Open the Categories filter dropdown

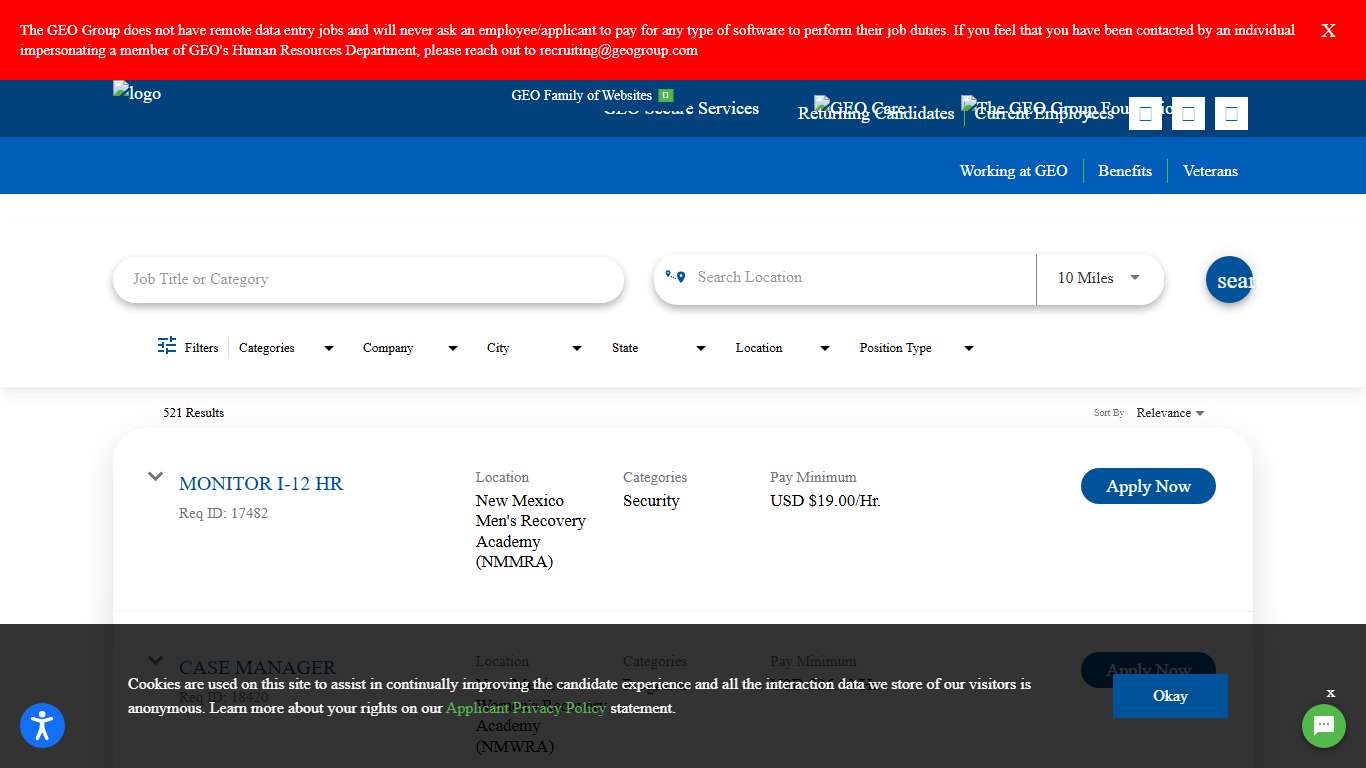[x=286, y=348]
